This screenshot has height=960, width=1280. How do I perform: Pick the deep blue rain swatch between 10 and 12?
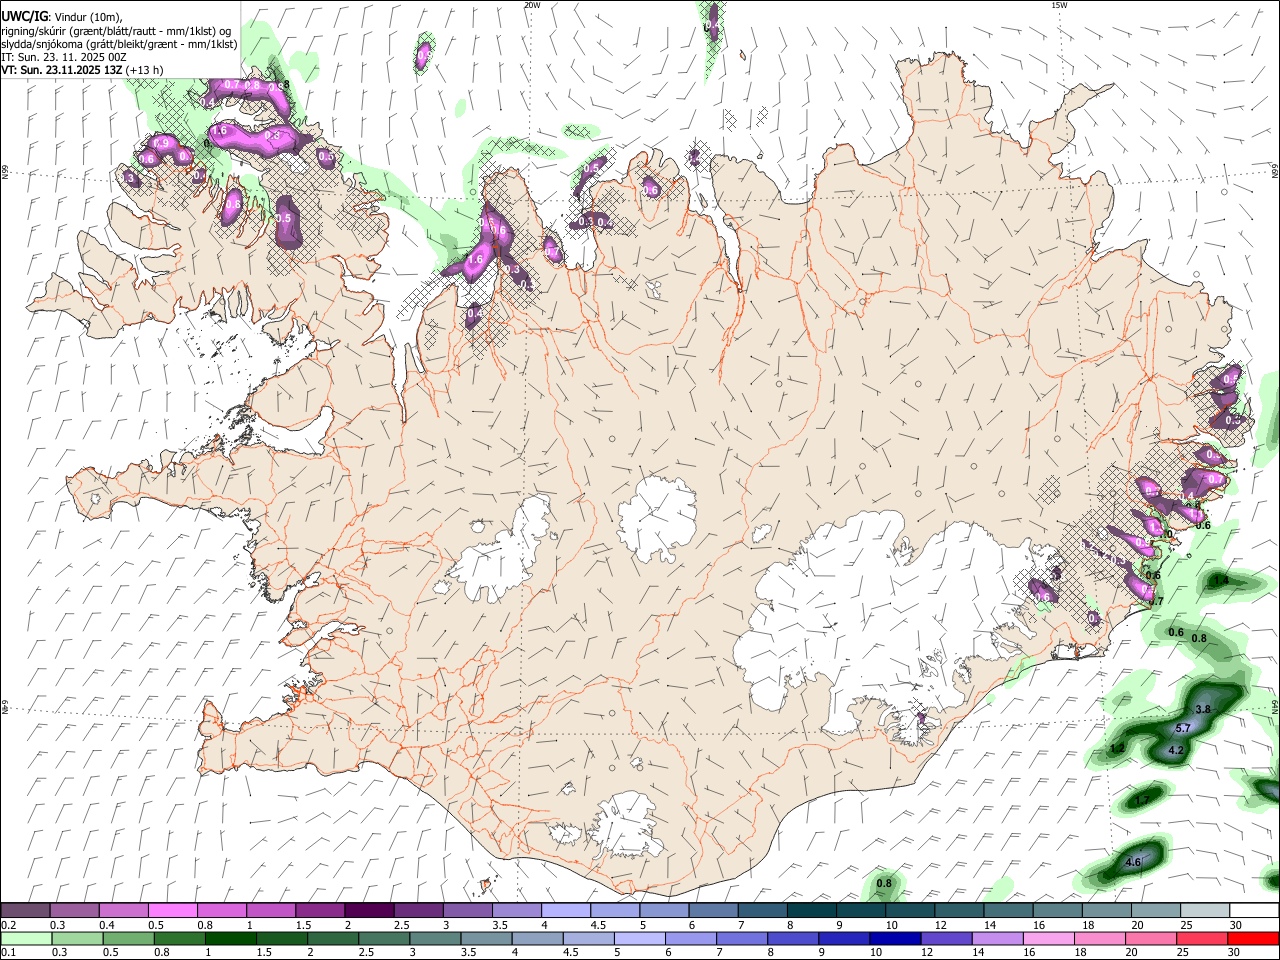point(896,938)
